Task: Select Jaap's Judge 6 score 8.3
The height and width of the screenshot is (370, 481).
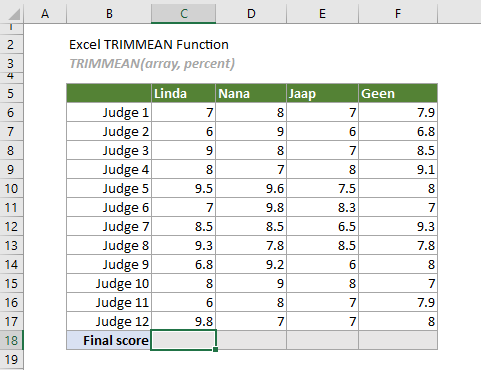Action: tap(322, 207)
